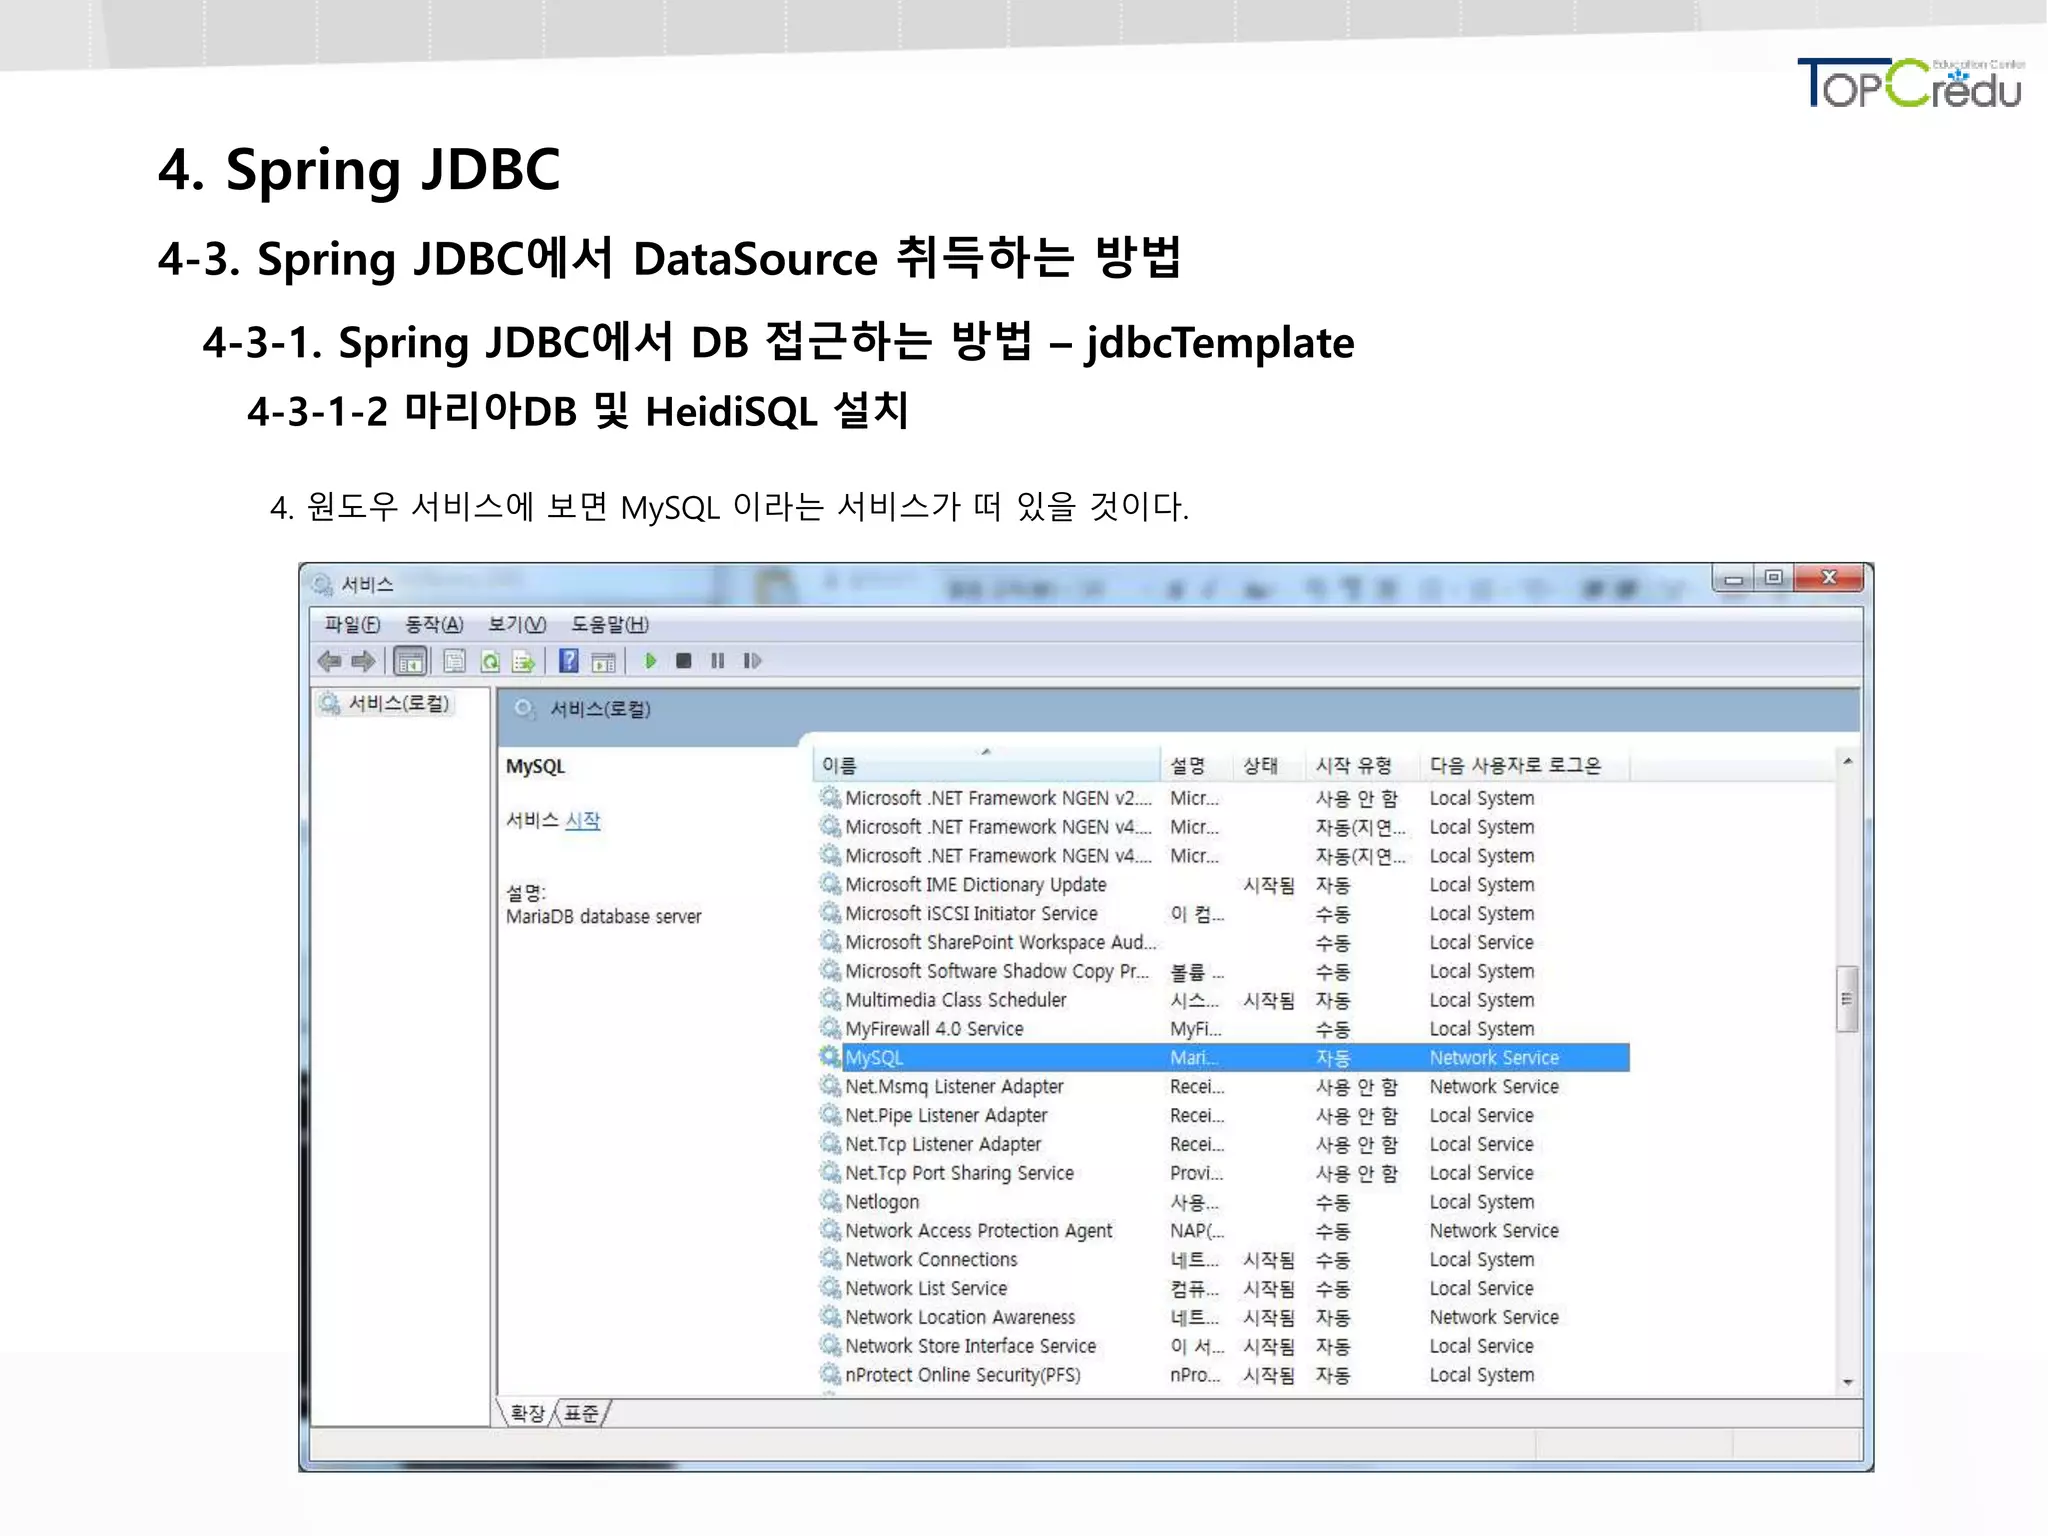Image resolution: width=2048 pixels, height=1536 pixels.
Task: Minimize the 서비스 window
Action: (1734, 579)
